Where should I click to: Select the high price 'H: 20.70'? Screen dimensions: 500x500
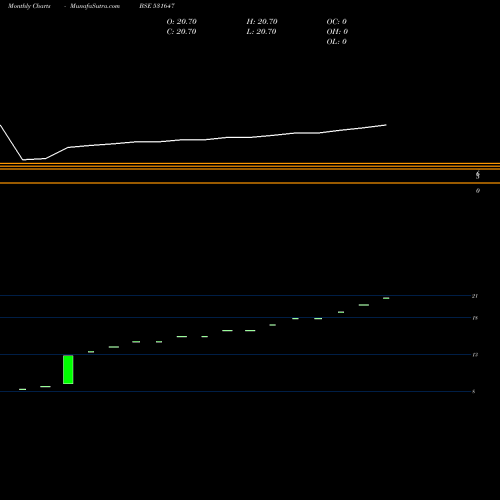pos(262,22)
